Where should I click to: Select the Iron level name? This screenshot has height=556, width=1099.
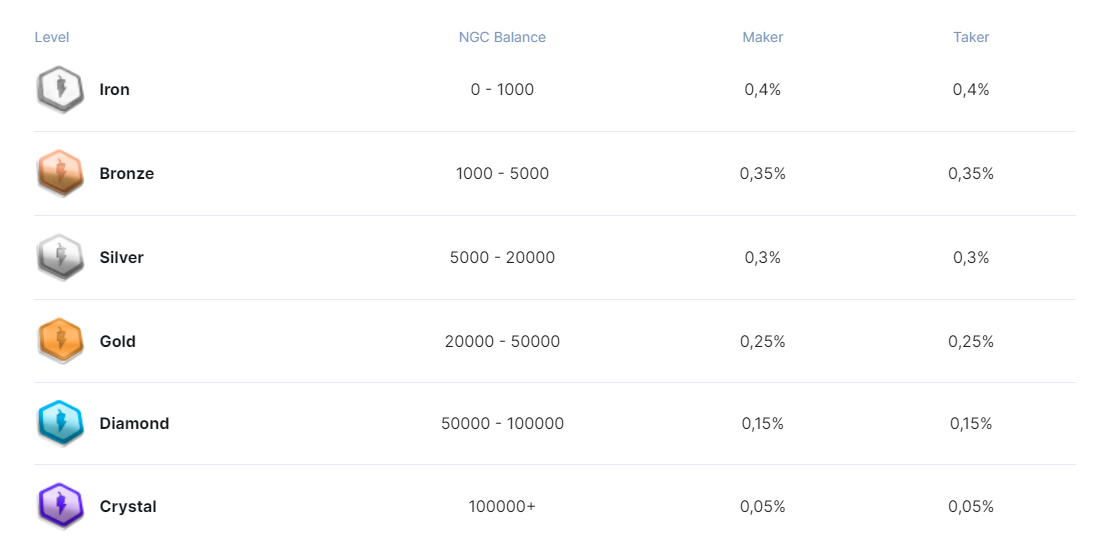(115, 90)
